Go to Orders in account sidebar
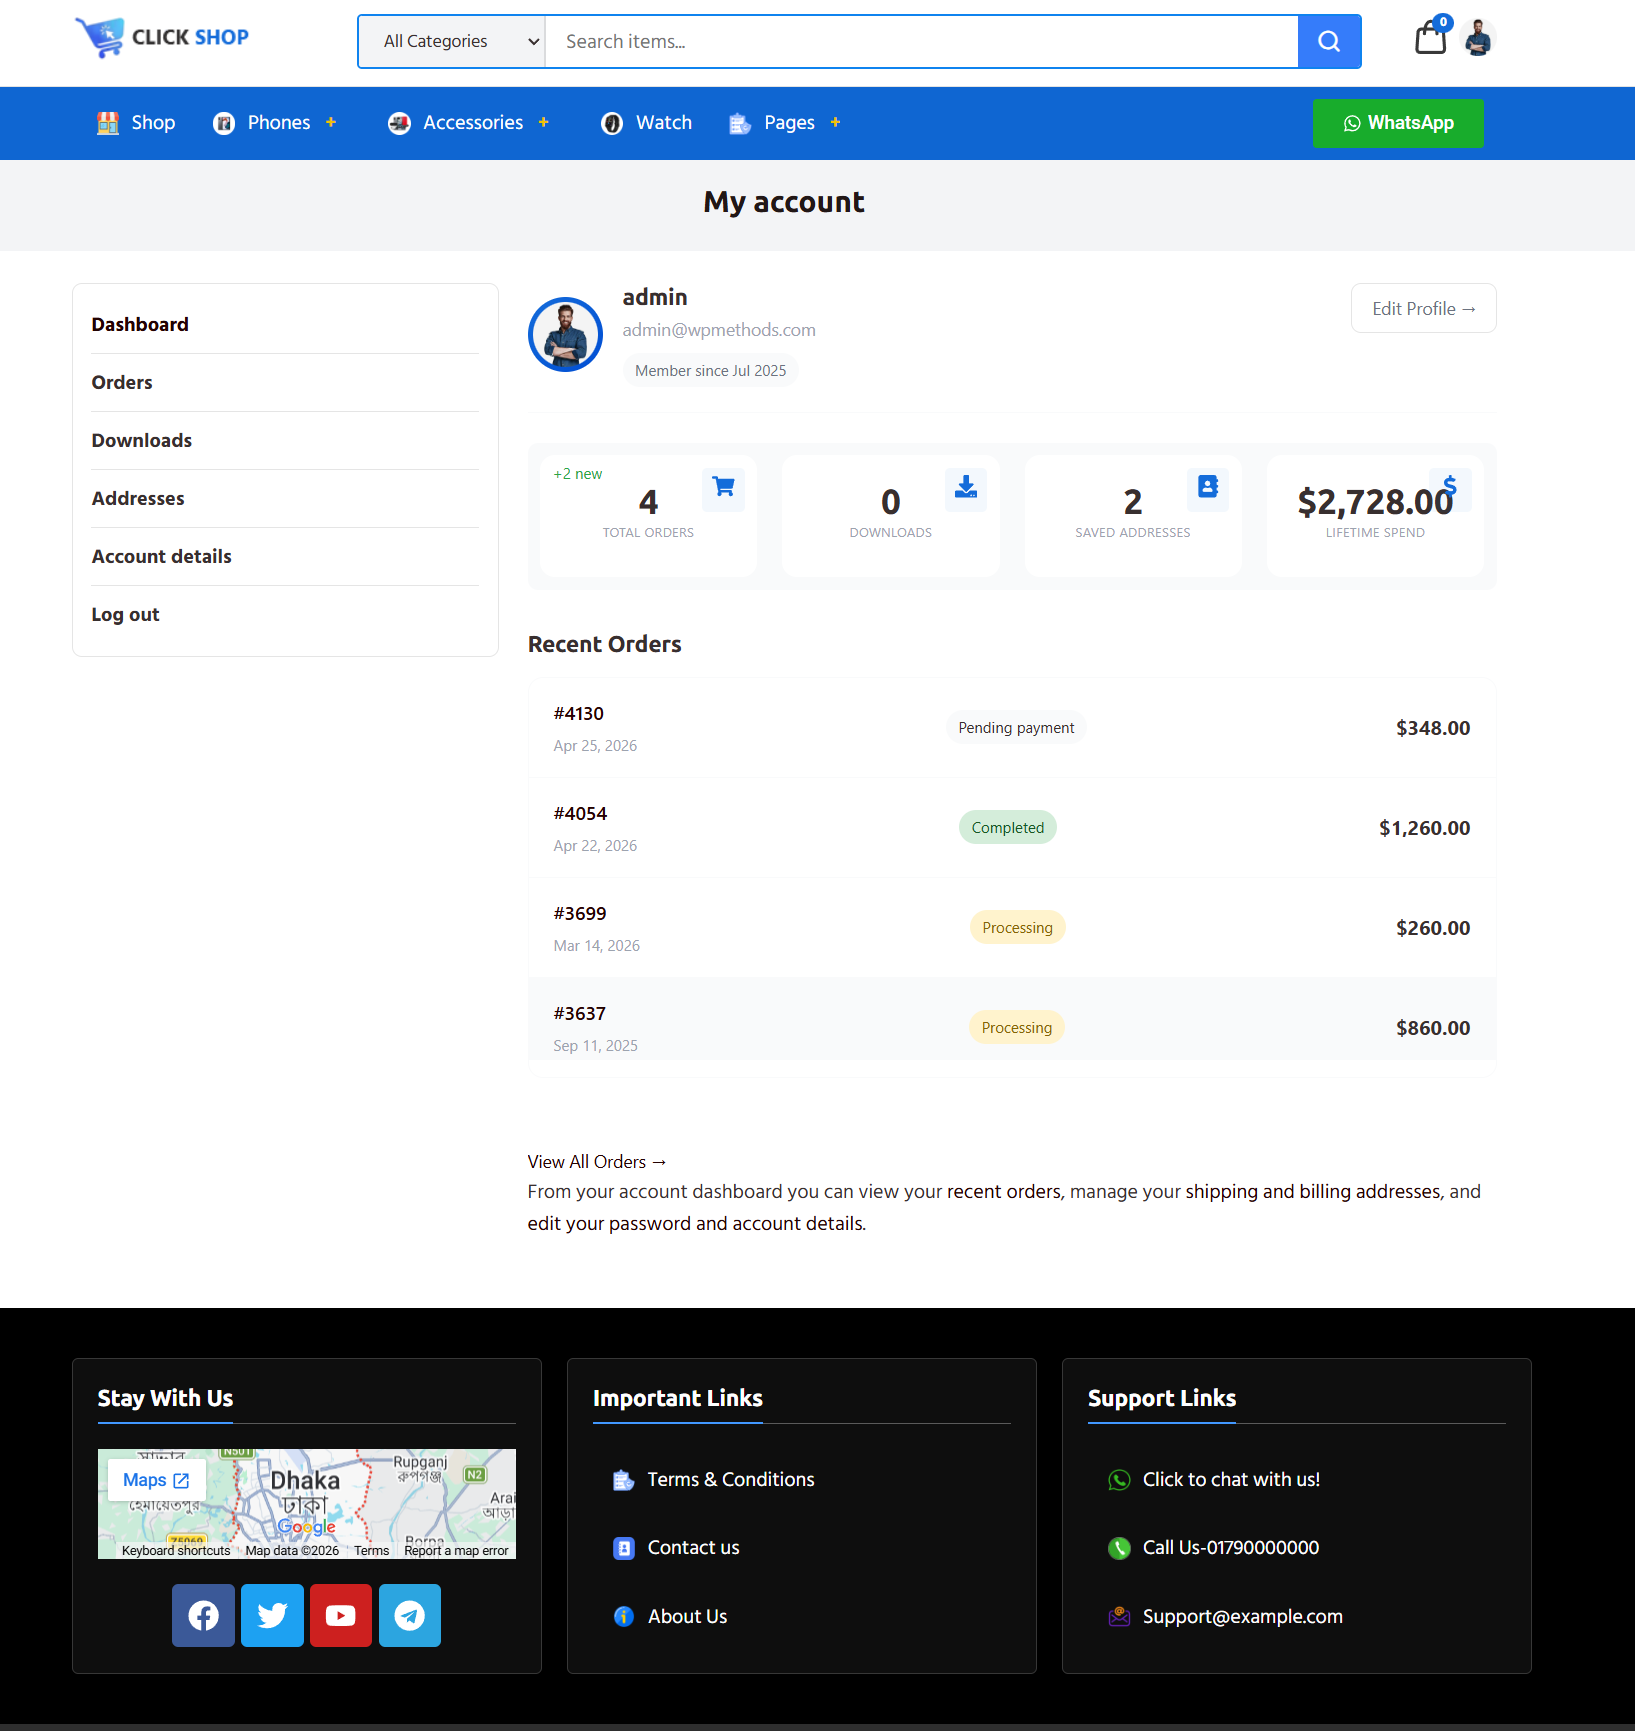 coord(122,382)
